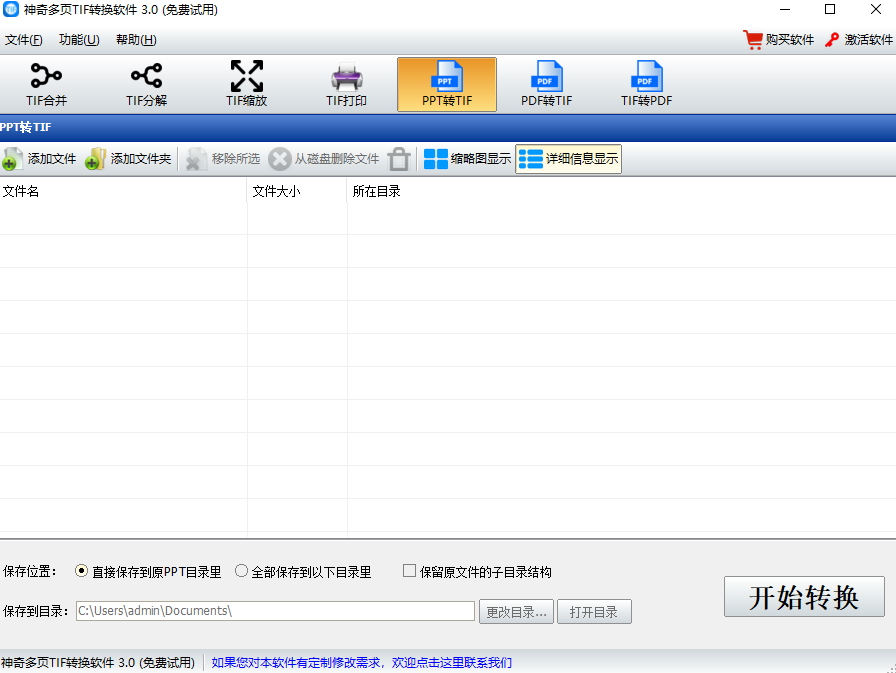Viewport: 896px width, 673px height.
Task: Click the 添加文件 add file button
Action: (40, 159)
